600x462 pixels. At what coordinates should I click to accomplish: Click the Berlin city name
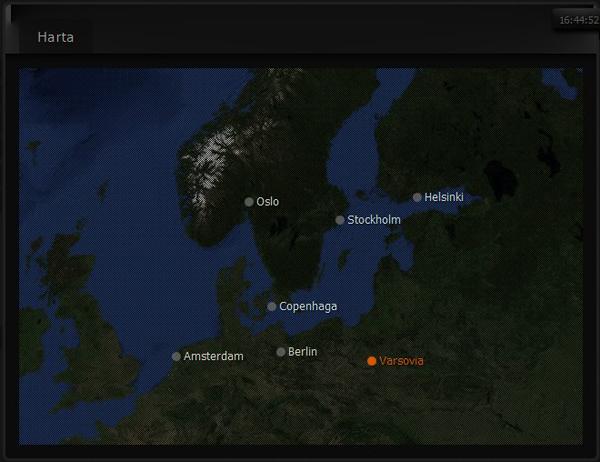pos(303,352)
